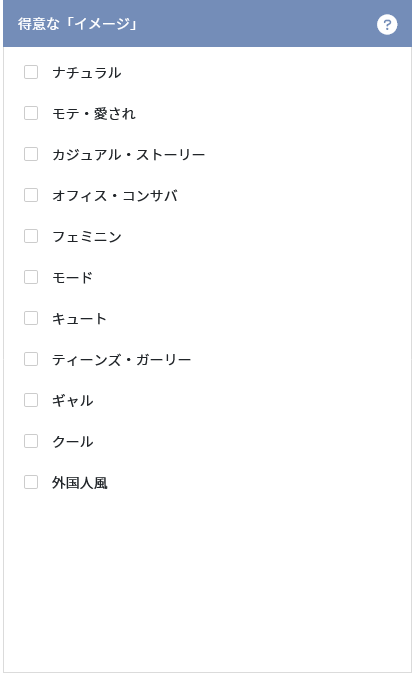Select the ギャル checkbox
The width and height of the screenshot is (415, 680).
(31, 400)
